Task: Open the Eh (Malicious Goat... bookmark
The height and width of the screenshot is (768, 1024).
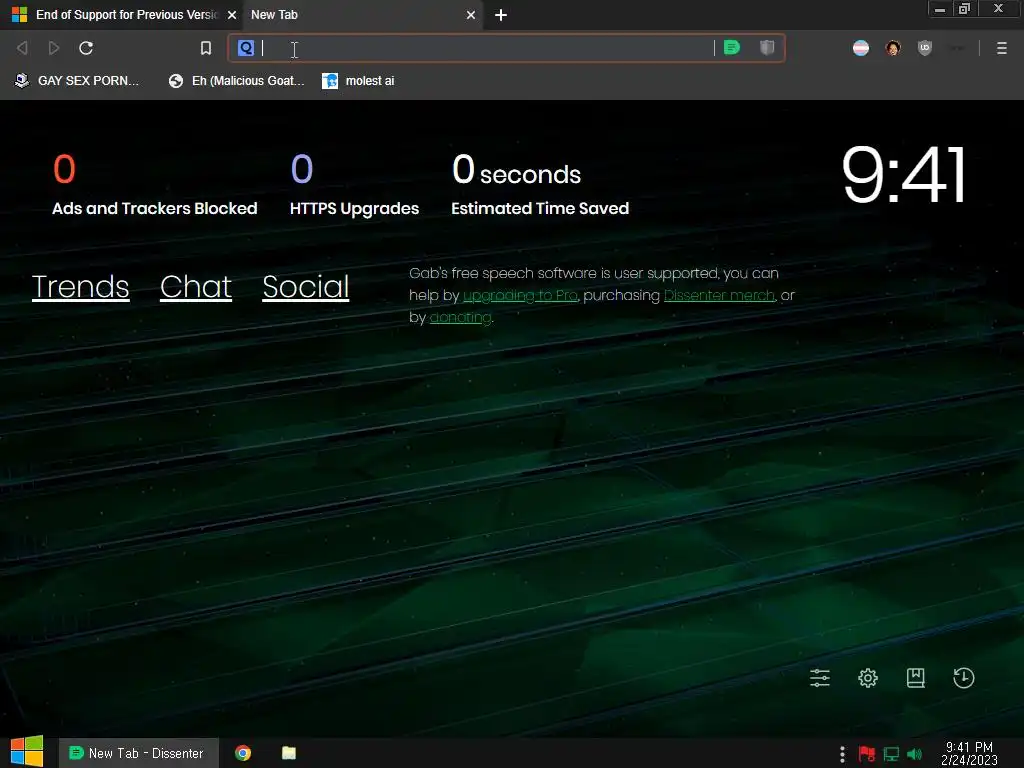Action: (x=236, y=81)
